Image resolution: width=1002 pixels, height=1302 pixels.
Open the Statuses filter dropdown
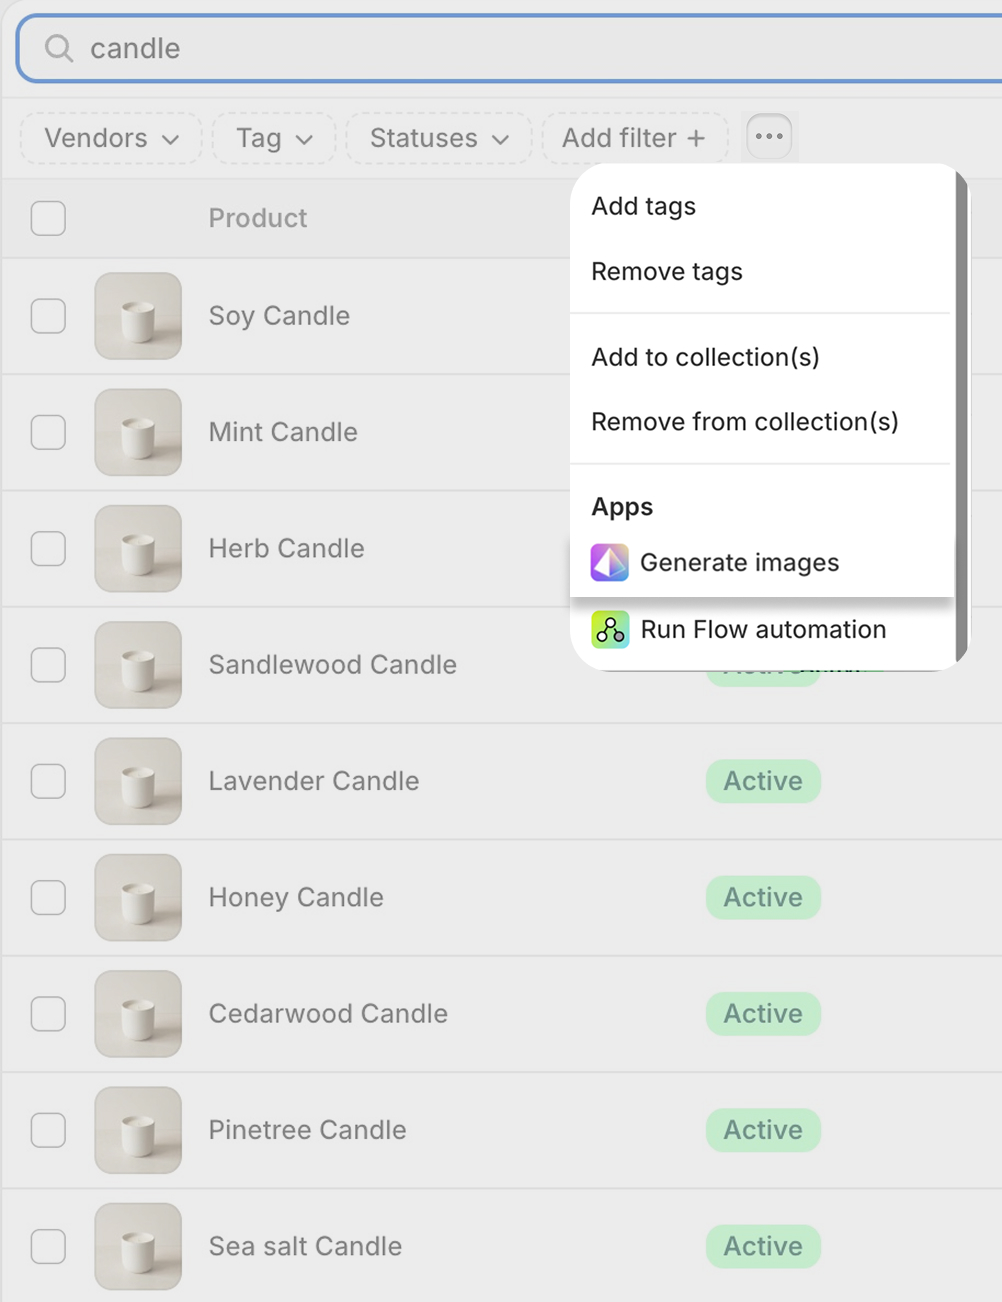[438, 138]
